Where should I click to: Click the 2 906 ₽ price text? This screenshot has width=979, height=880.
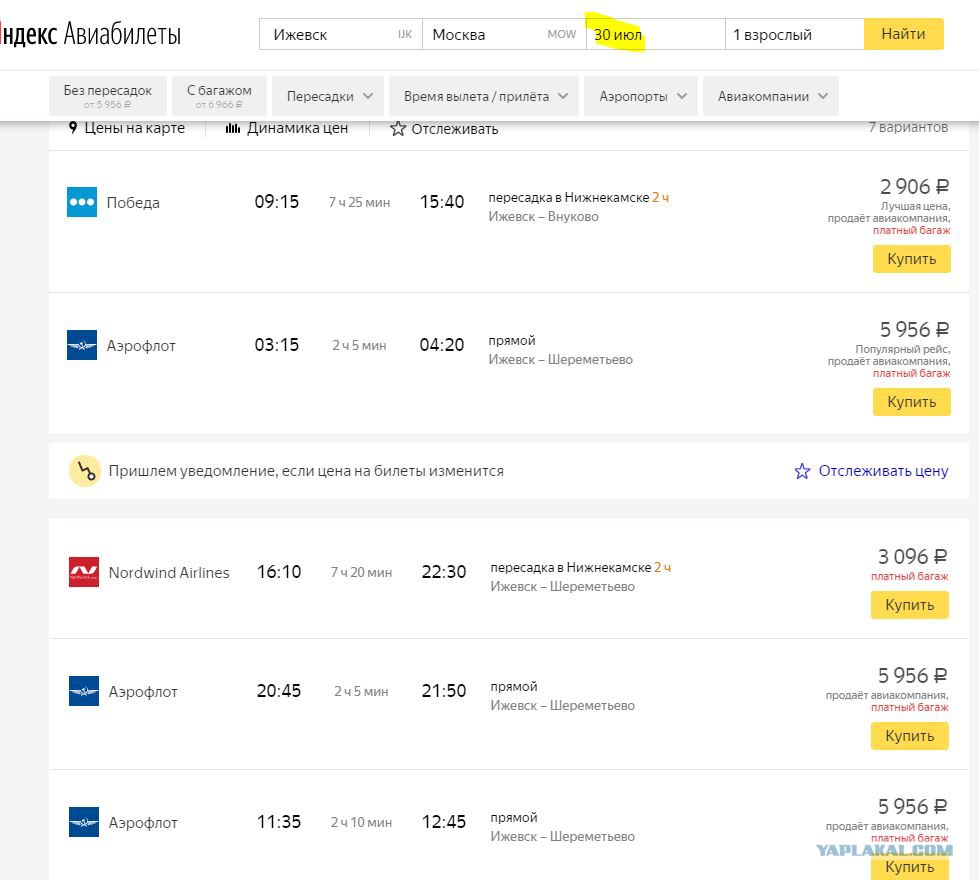tap(915, 186)
